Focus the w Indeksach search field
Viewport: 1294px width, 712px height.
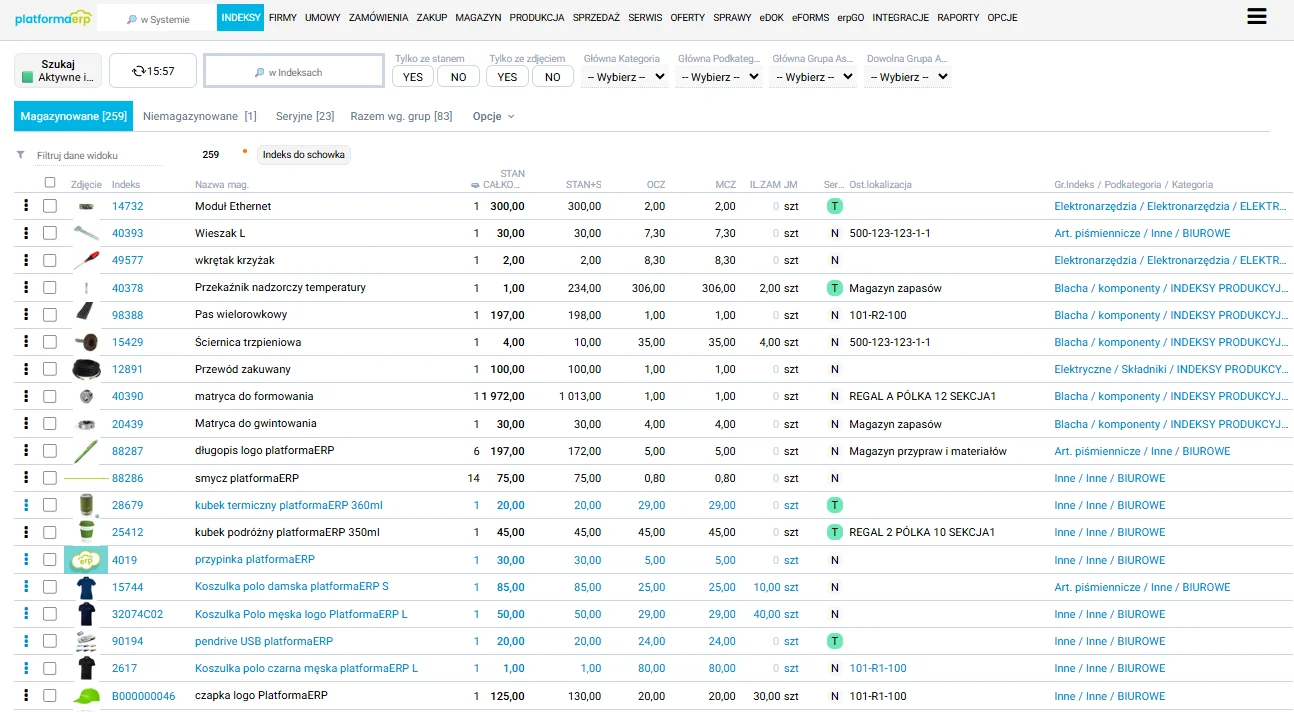(x=294, y=71)
